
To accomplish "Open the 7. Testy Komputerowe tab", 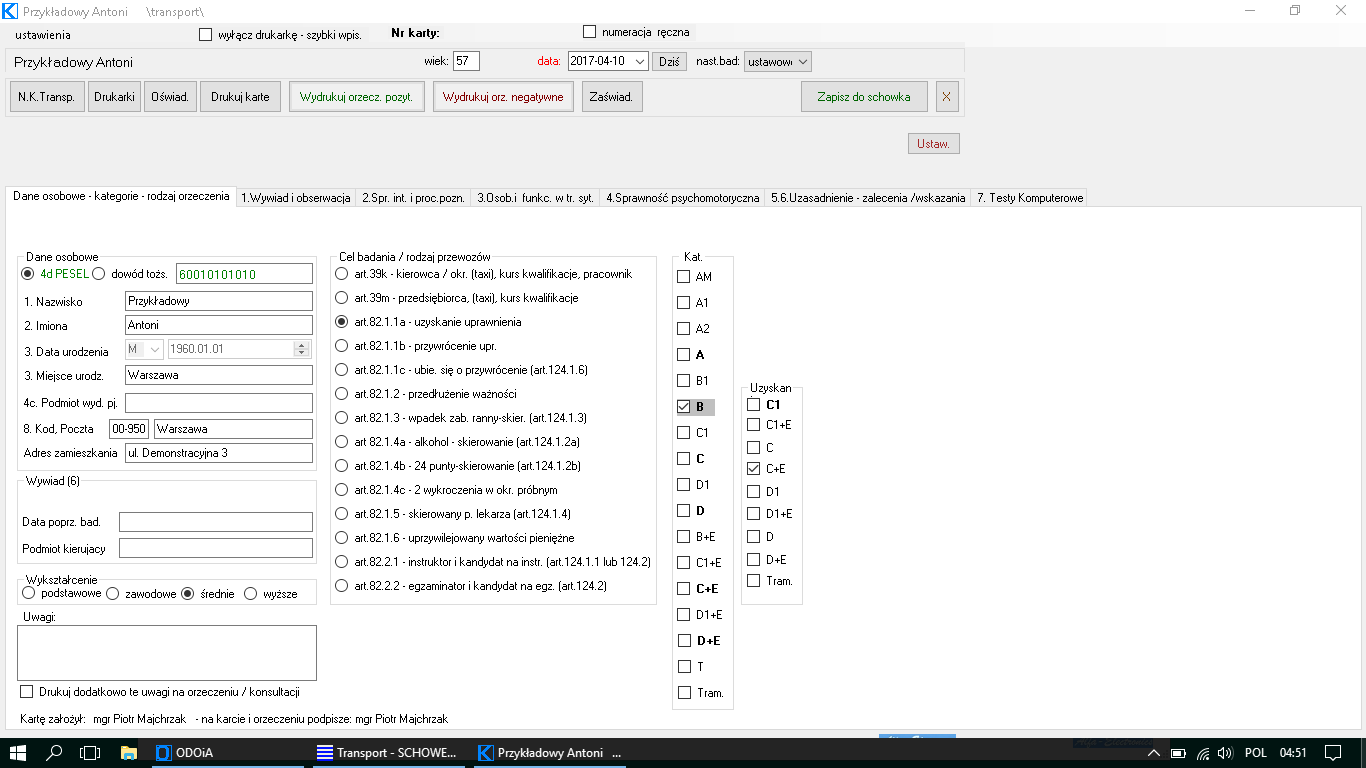I will point(1029,198).
